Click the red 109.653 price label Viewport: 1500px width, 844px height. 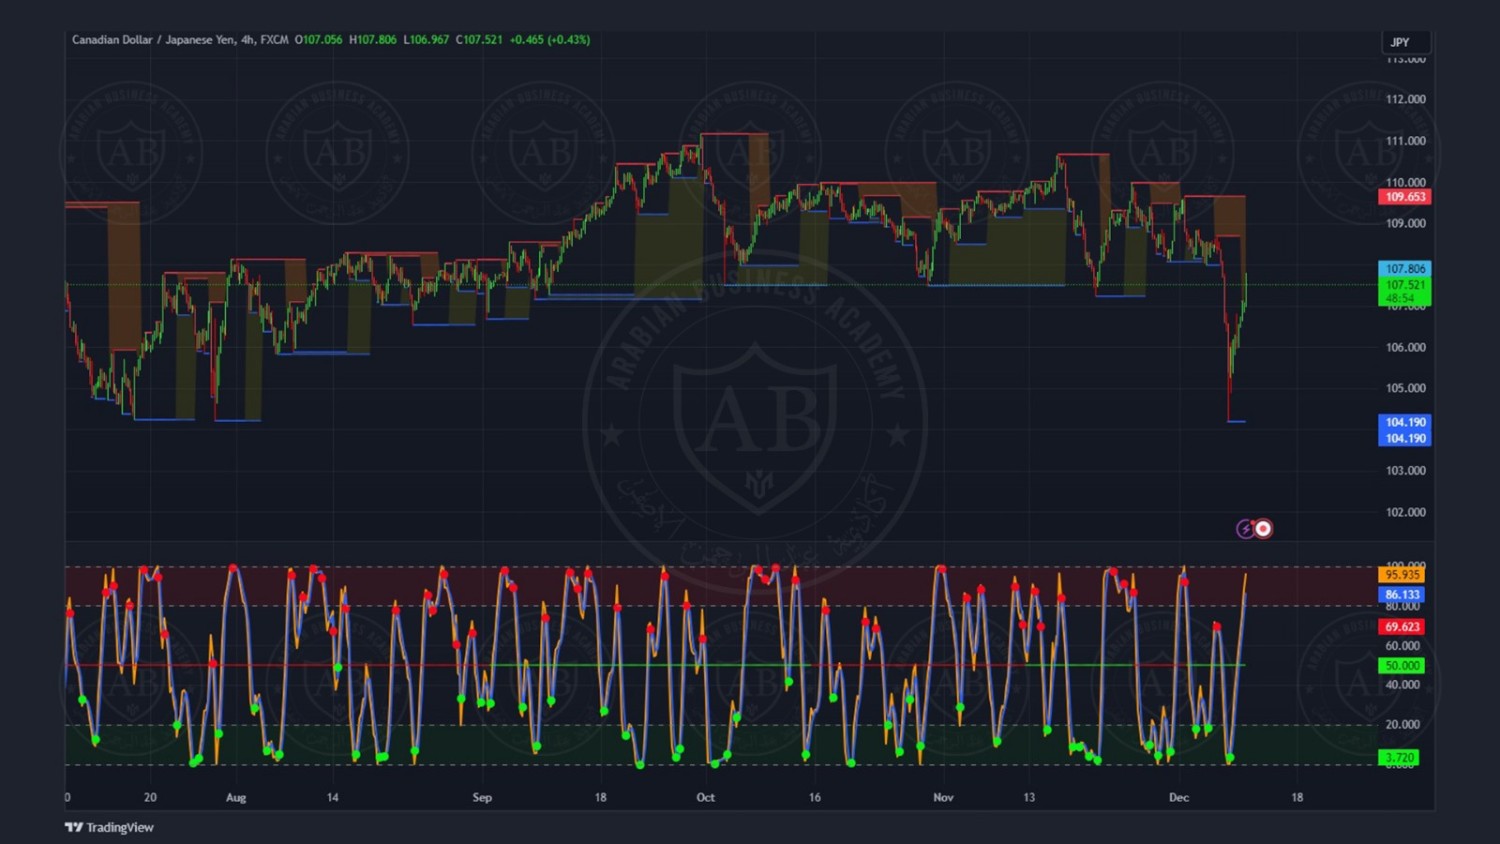pos(1405,197)
